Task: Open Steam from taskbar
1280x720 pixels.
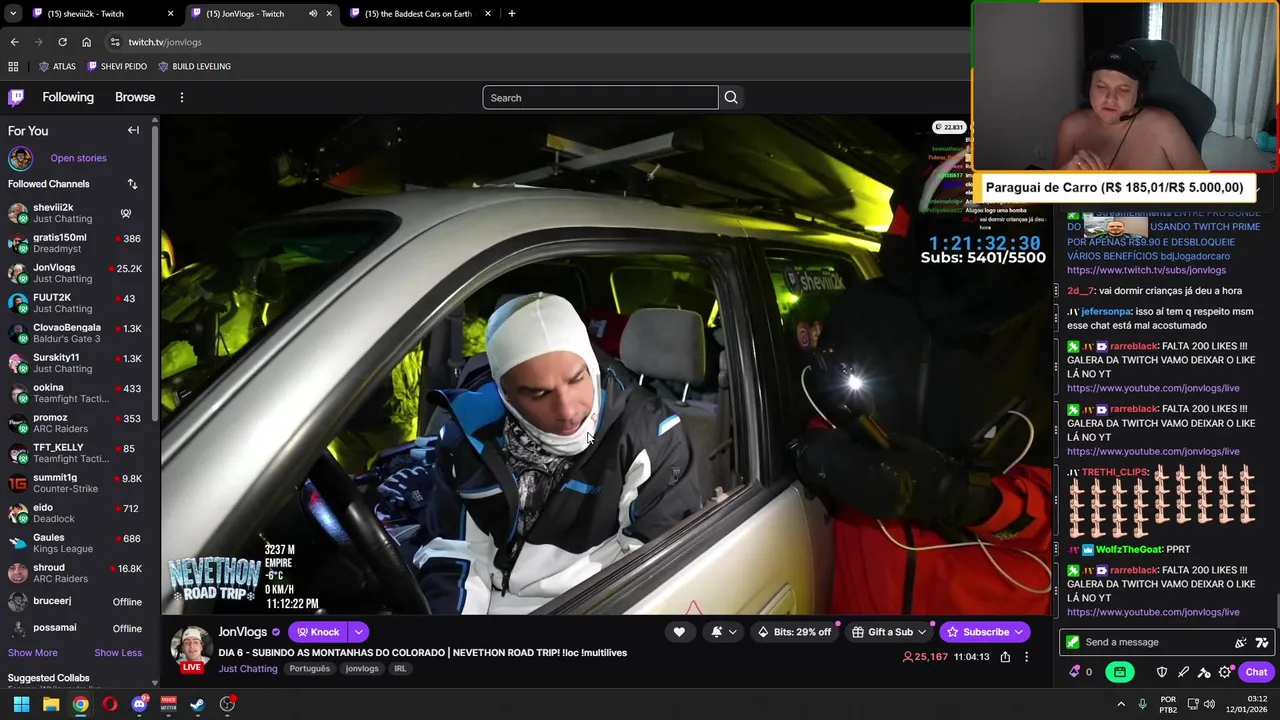Action: (x=198, y=704)
